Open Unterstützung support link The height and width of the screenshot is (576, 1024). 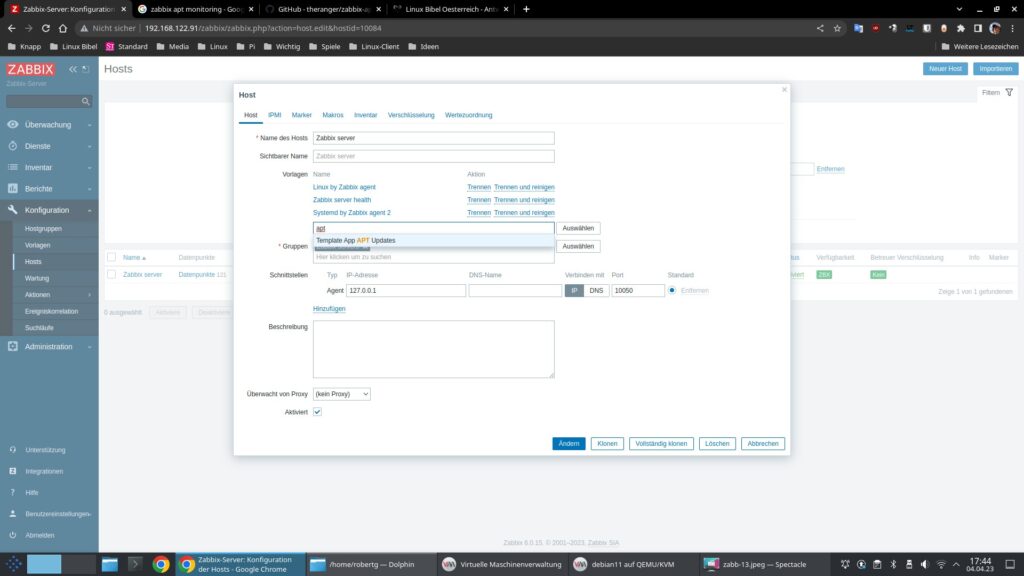(45, 450)
